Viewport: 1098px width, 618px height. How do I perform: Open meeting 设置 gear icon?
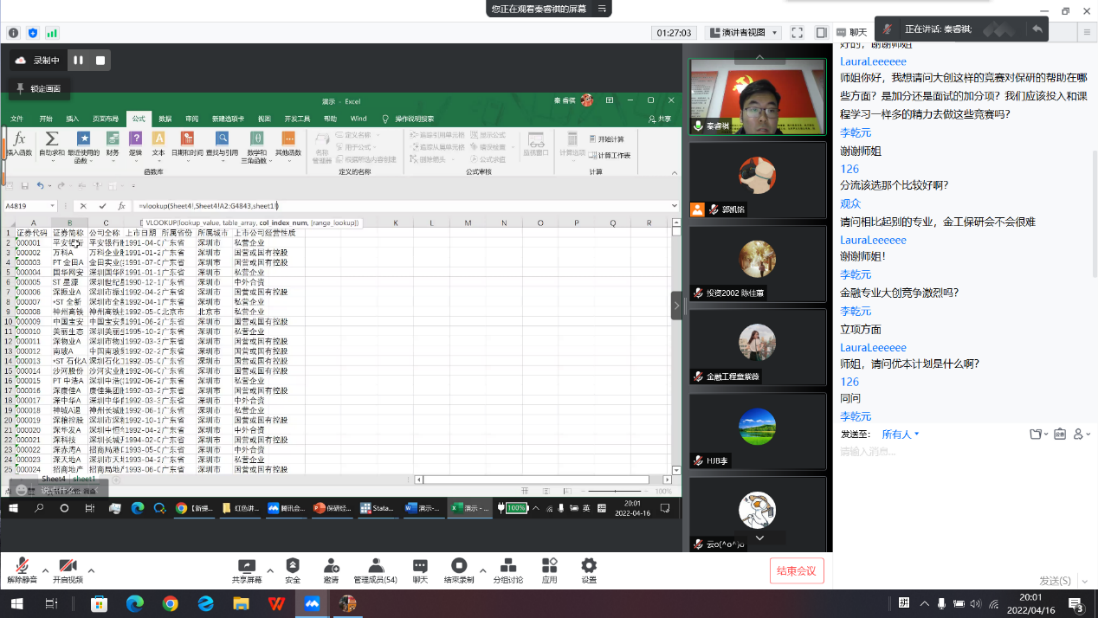pyautogui.click(x=589, y=568)
